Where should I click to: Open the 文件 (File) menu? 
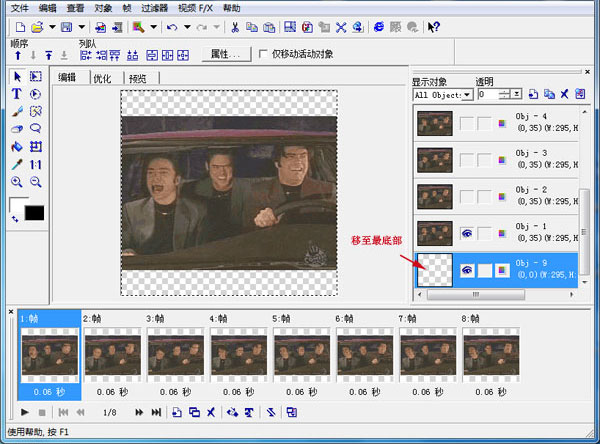pos(20,8)
